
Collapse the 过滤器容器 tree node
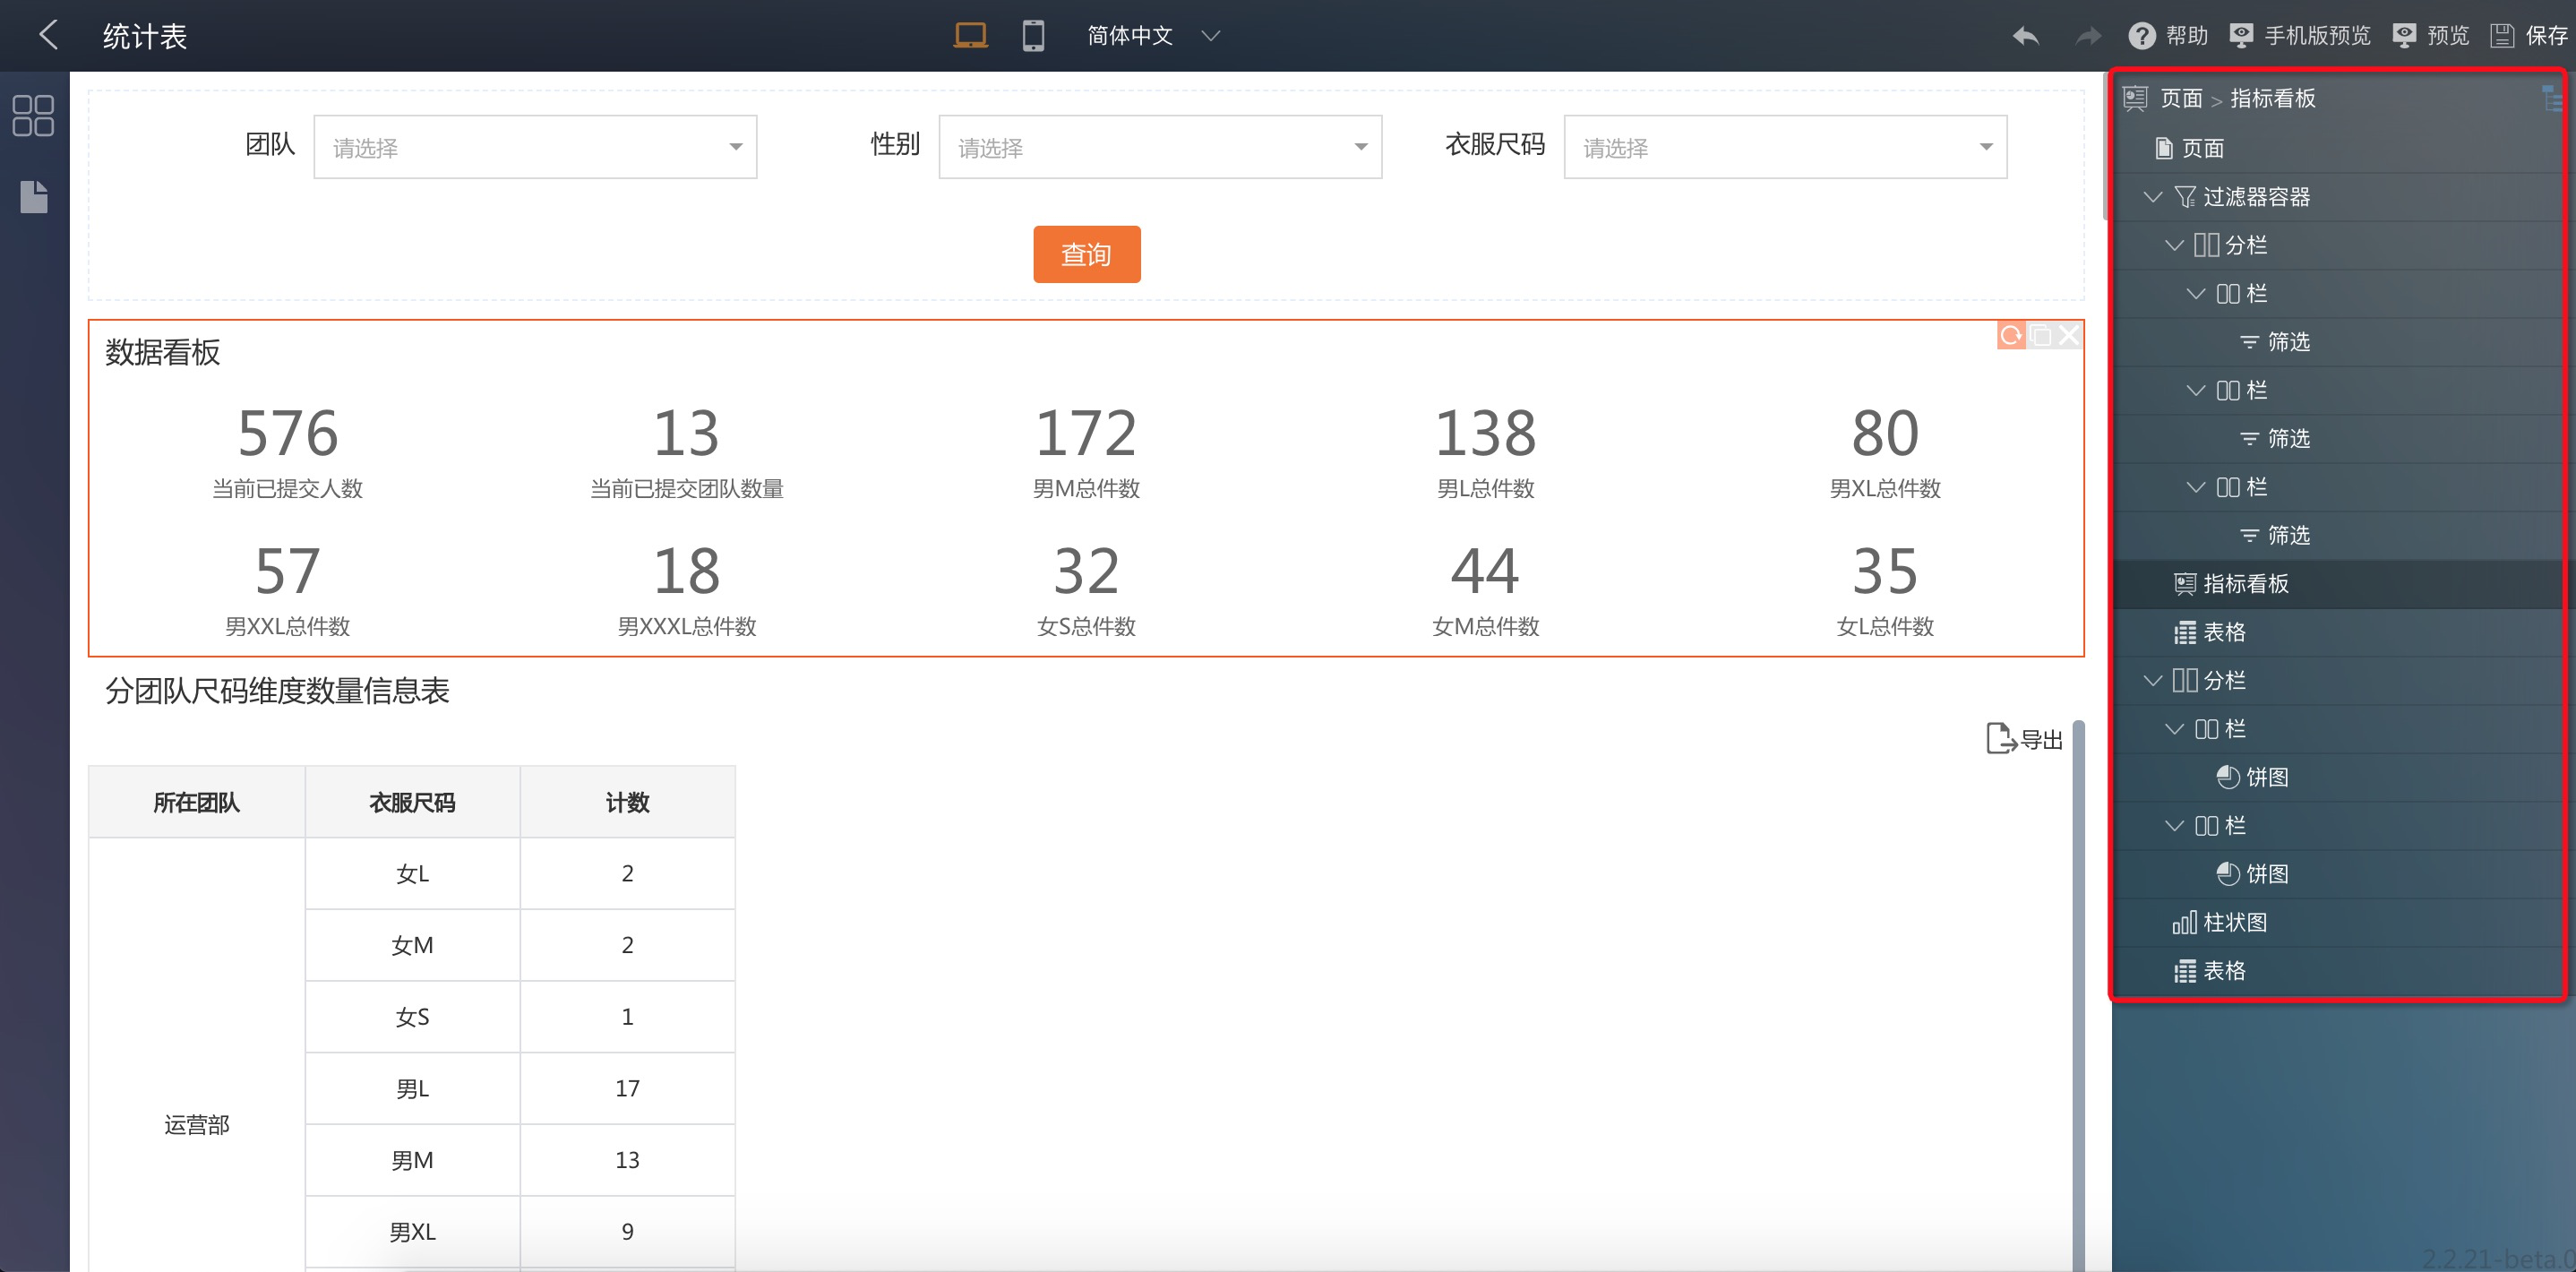(x=2153, y=197)
